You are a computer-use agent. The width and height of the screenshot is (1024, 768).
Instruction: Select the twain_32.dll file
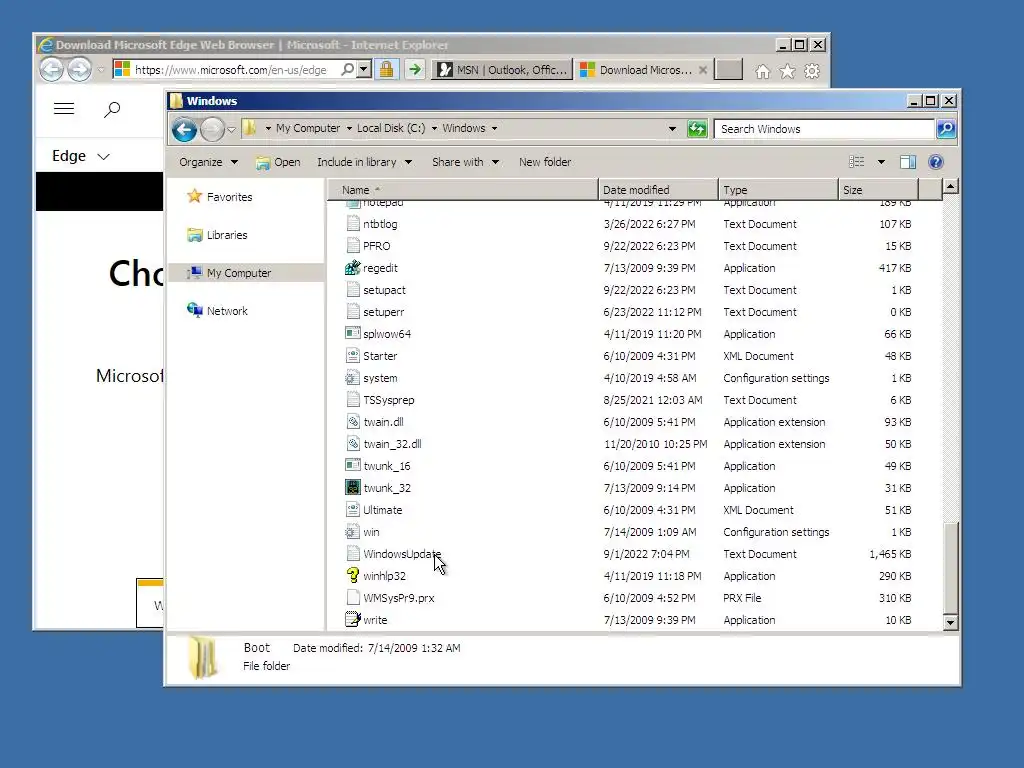pos(392,443)
